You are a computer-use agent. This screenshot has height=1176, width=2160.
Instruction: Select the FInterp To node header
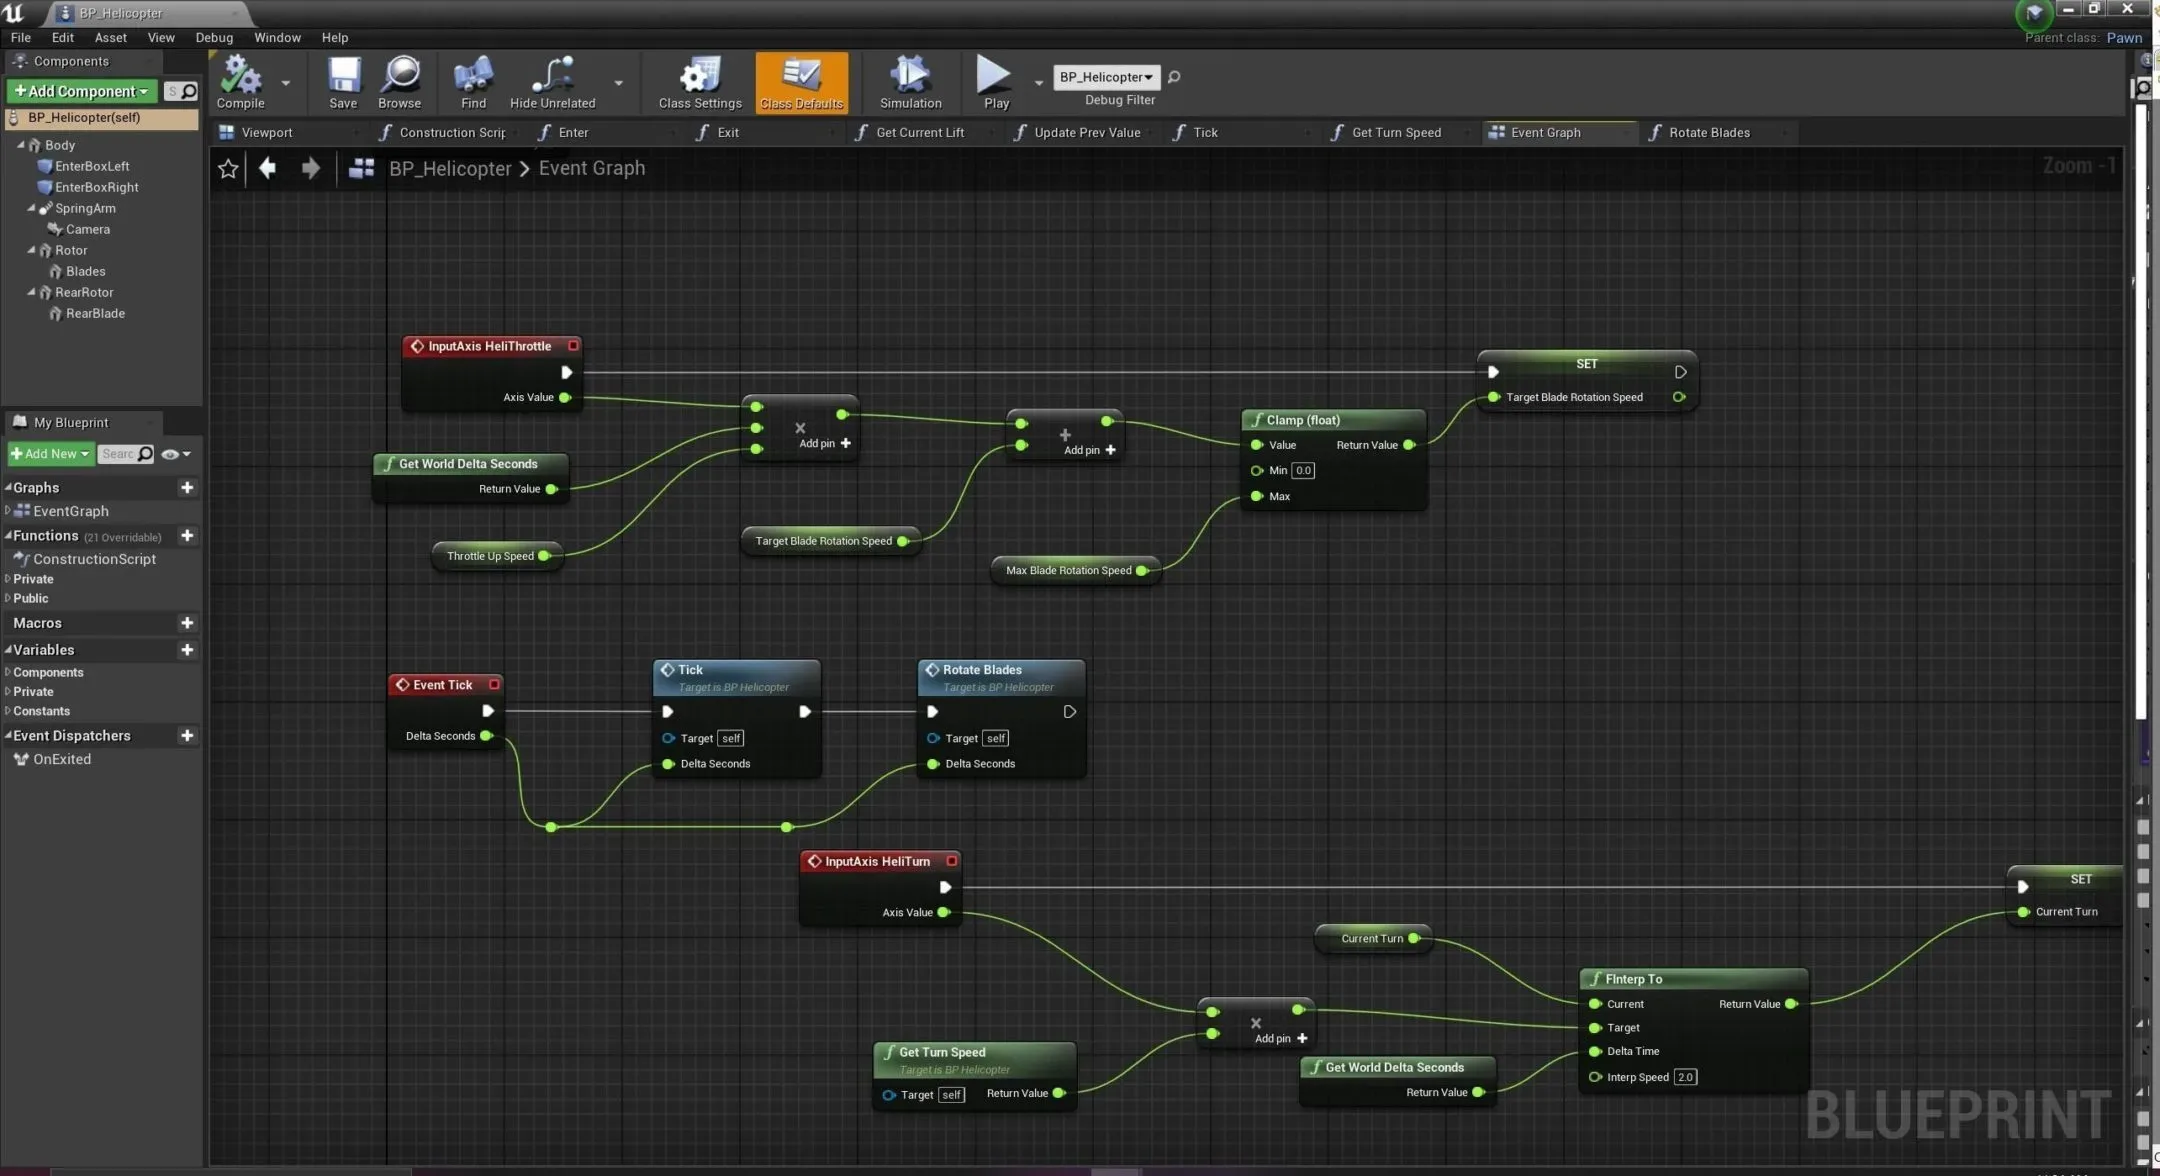pyautogui.click(x=1694, y=979)
